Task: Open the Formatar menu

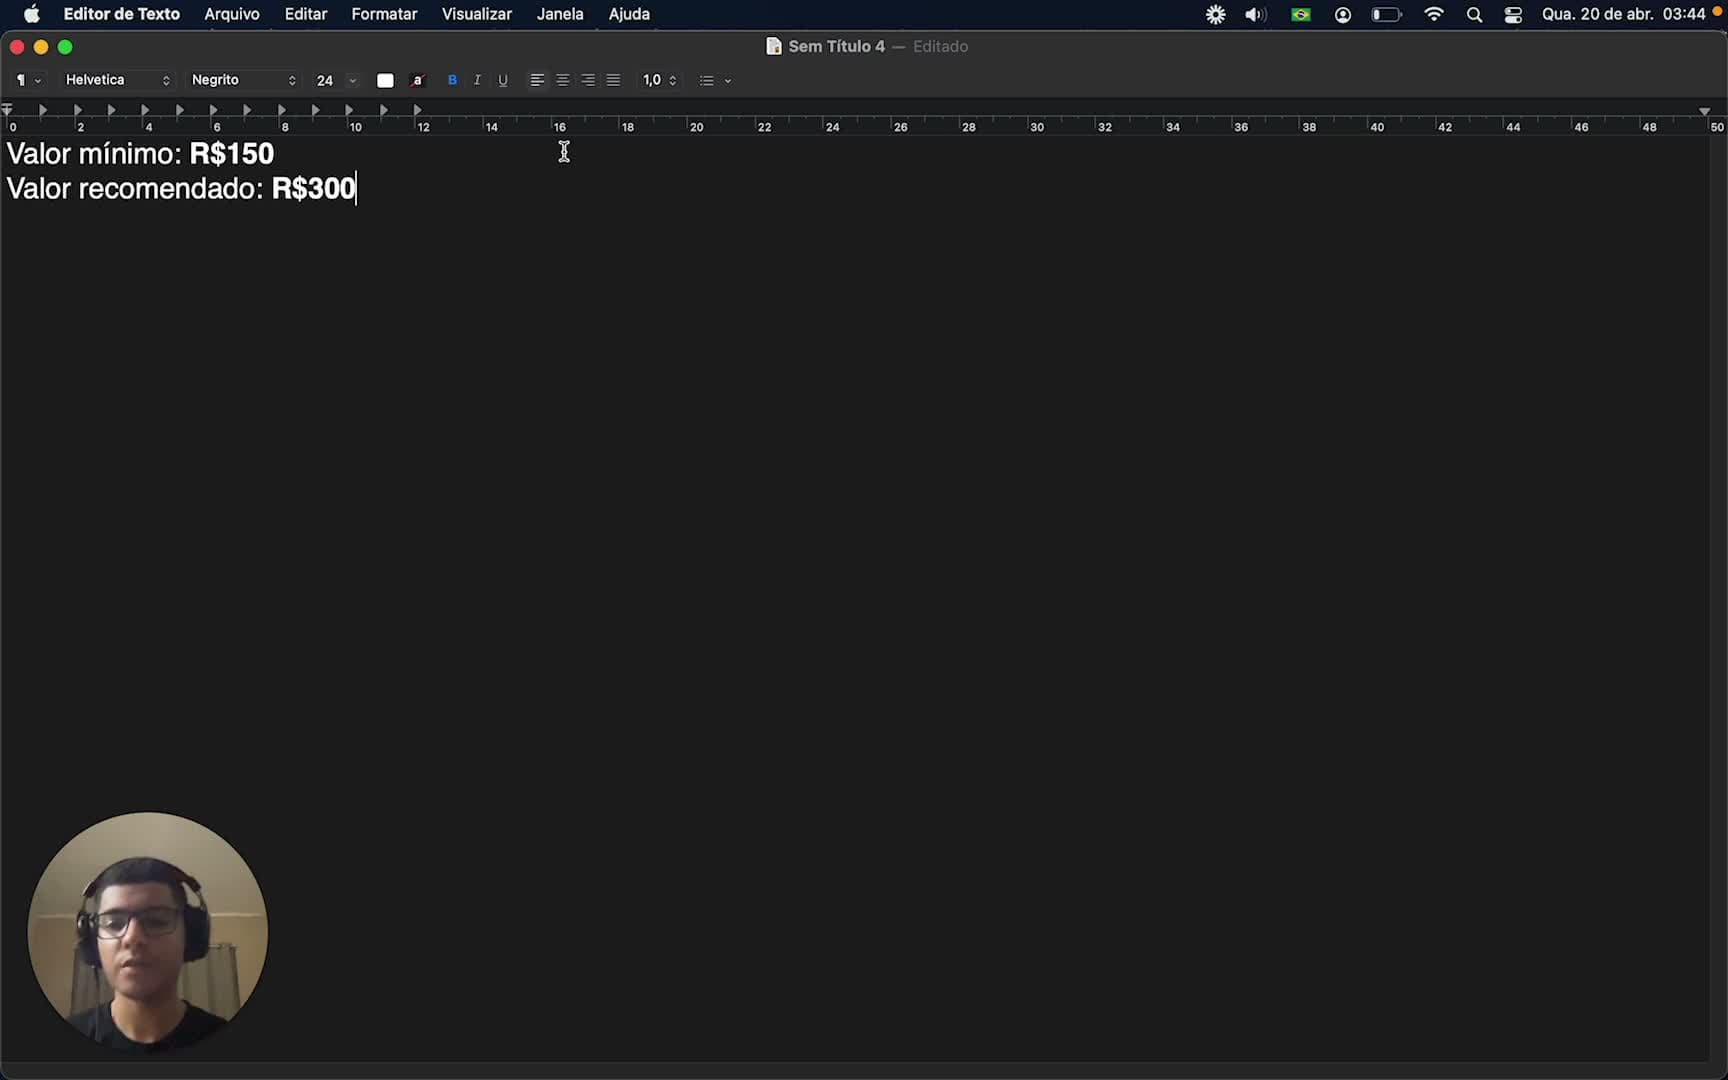Action: point(384,14)
